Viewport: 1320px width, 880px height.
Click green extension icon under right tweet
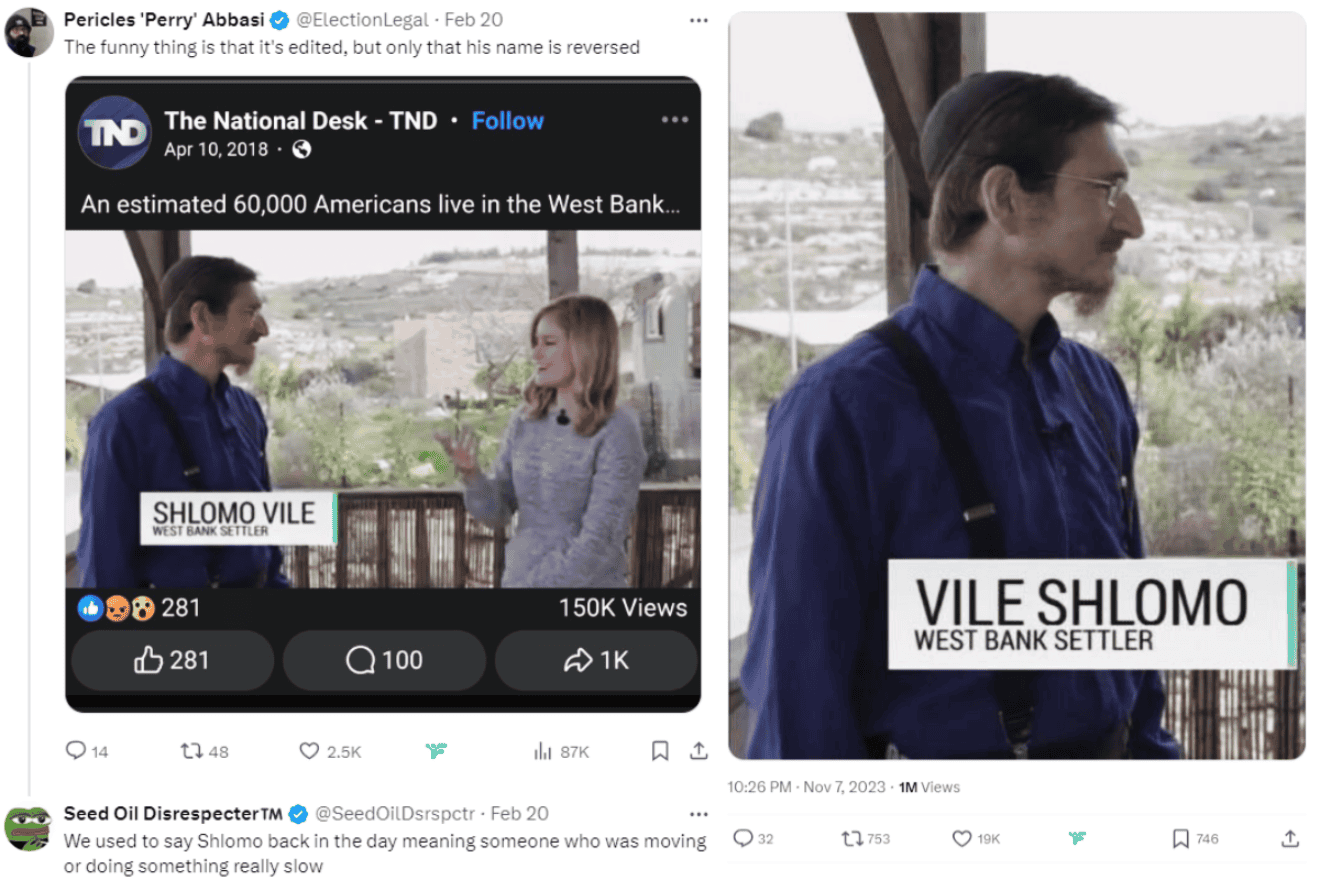click(x=1077, y=838)
